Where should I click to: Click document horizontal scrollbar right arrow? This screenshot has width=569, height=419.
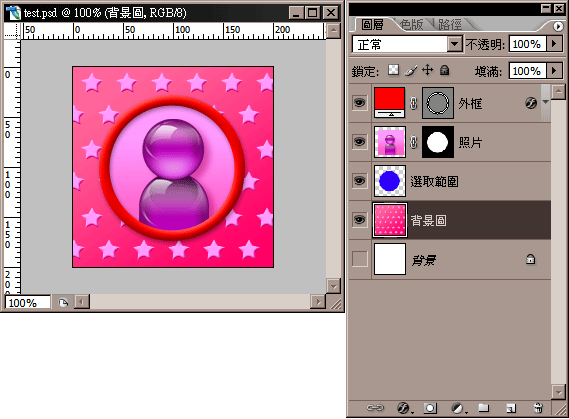click(x=318, y=301)
